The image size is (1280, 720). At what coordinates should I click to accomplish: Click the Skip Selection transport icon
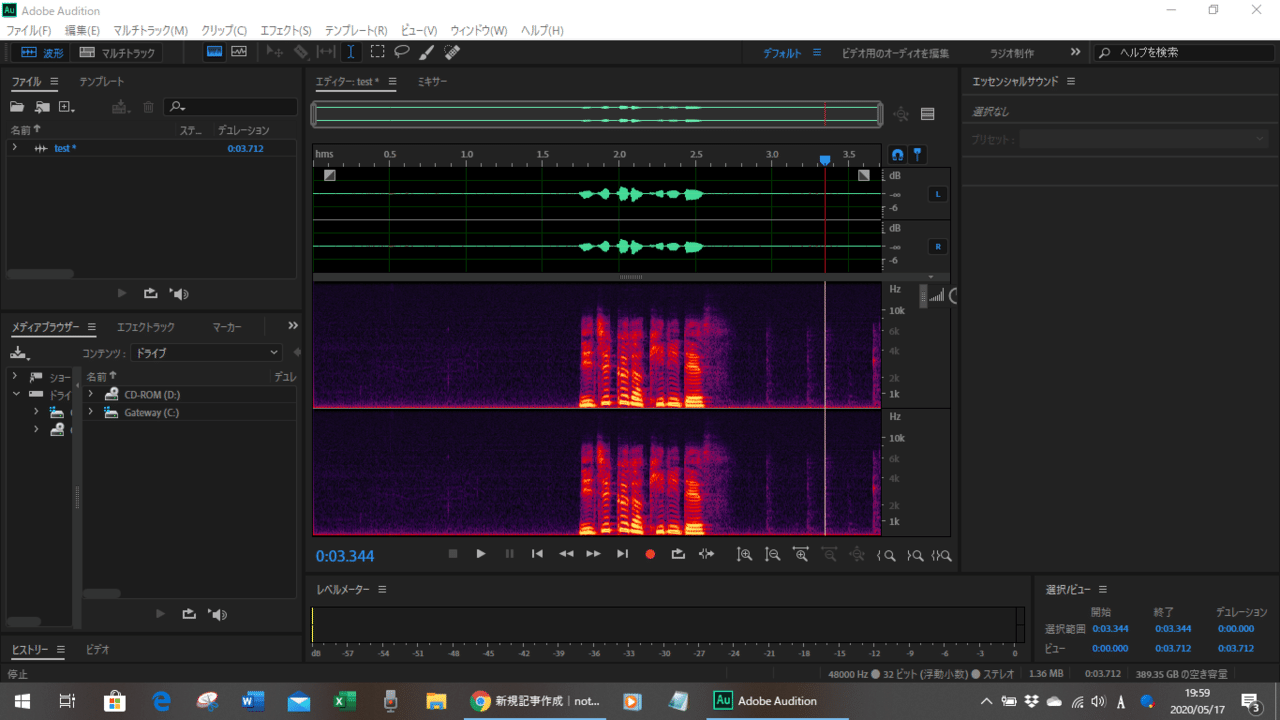click(x=707, y=554)
